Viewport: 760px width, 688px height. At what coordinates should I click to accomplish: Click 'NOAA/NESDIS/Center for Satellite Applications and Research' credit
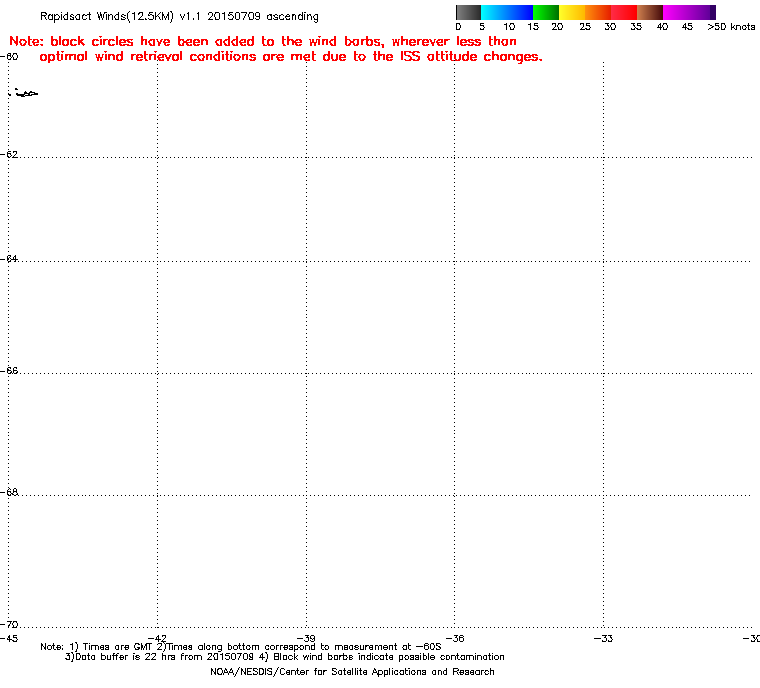pos(352,672)
